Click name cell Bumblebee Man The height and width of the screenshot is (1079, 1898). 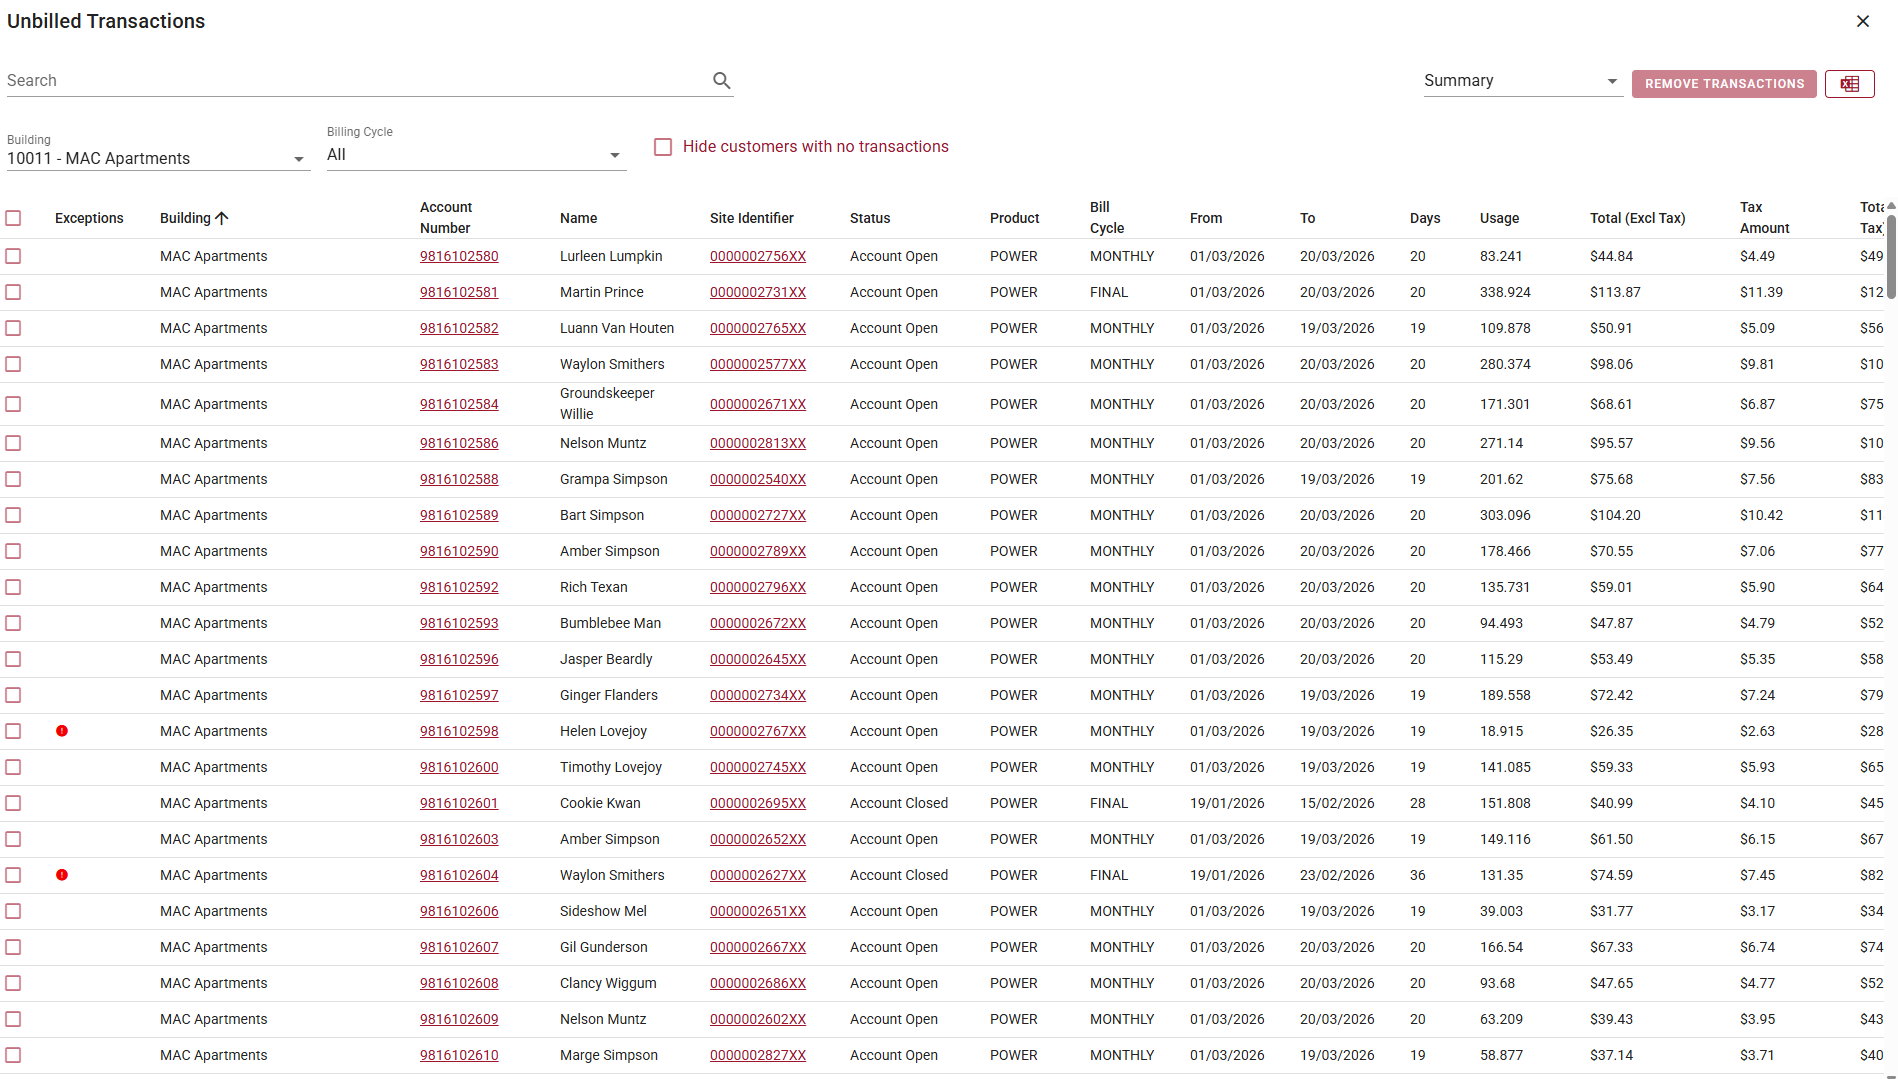pos(610,623)
